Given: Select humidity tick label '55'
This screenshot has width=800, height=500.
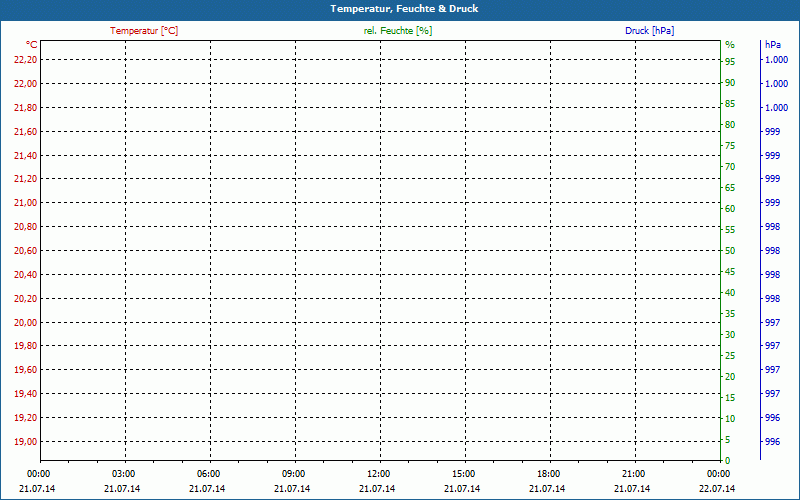Looking at the screenshot, I should pyautogui.click(x=730, y=230).
